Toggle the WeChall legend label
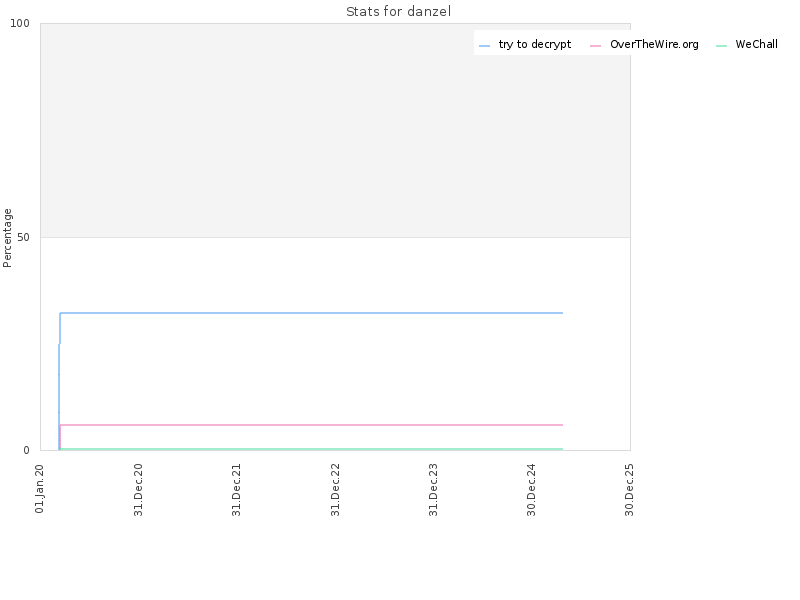Viewport: 800px width, 600px height. 756,44
